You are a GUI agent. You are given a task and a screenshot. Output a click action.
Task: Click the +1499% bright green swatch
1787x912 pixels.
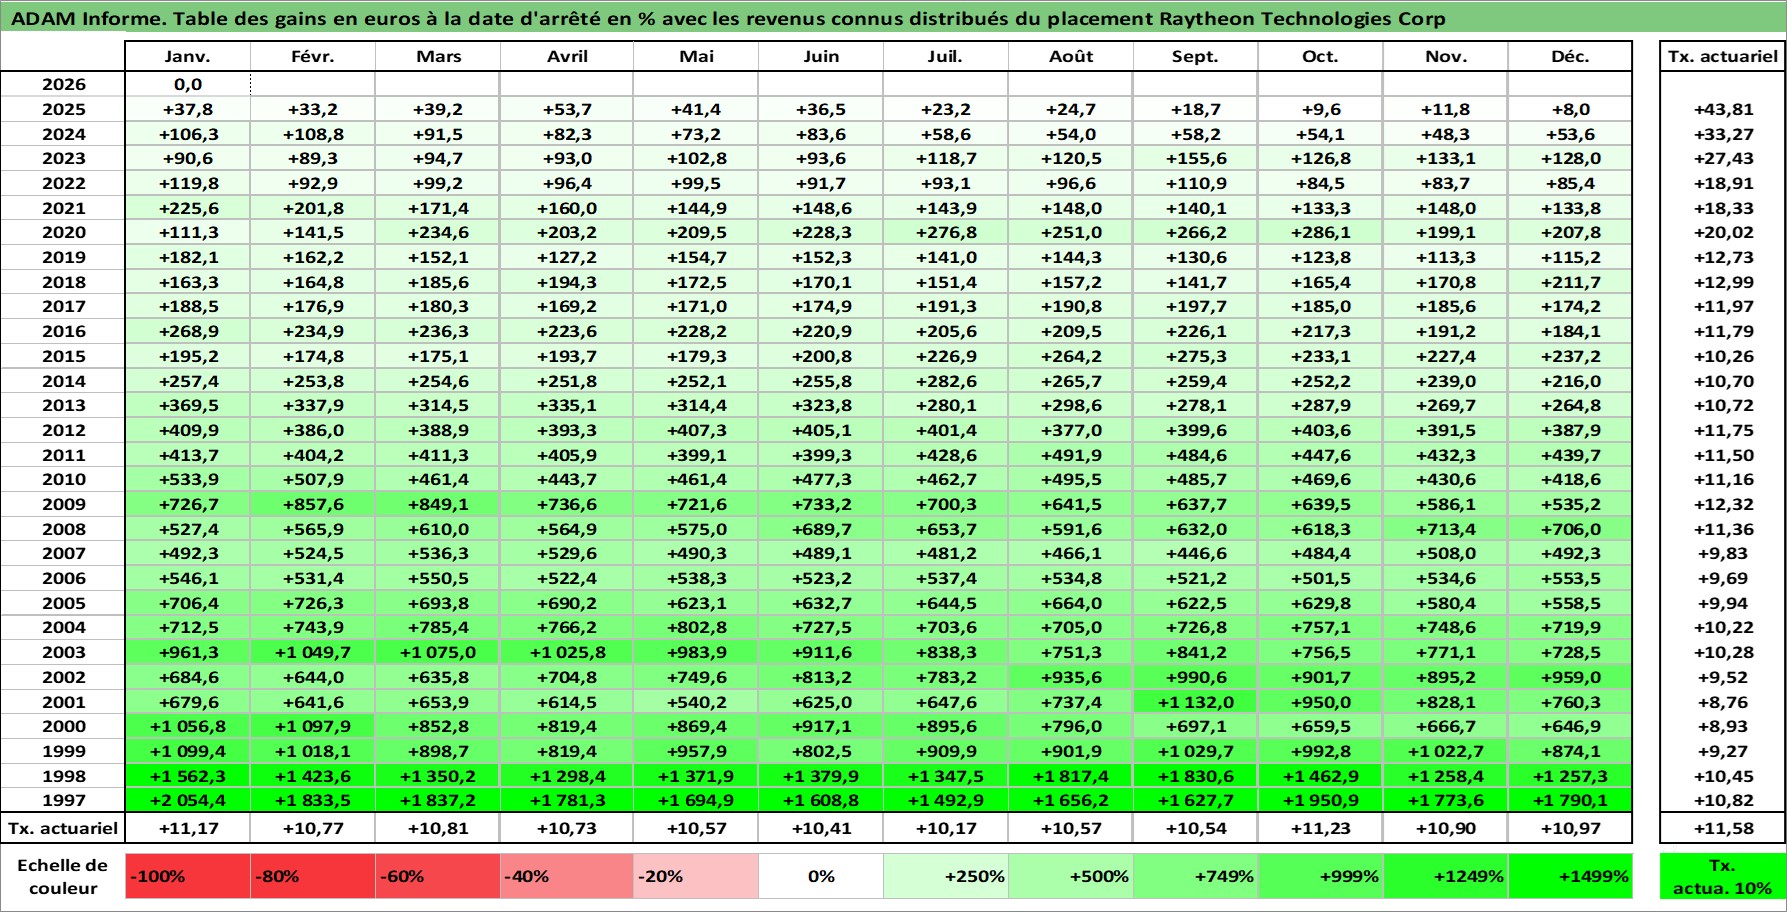[x=1570, y=876]
